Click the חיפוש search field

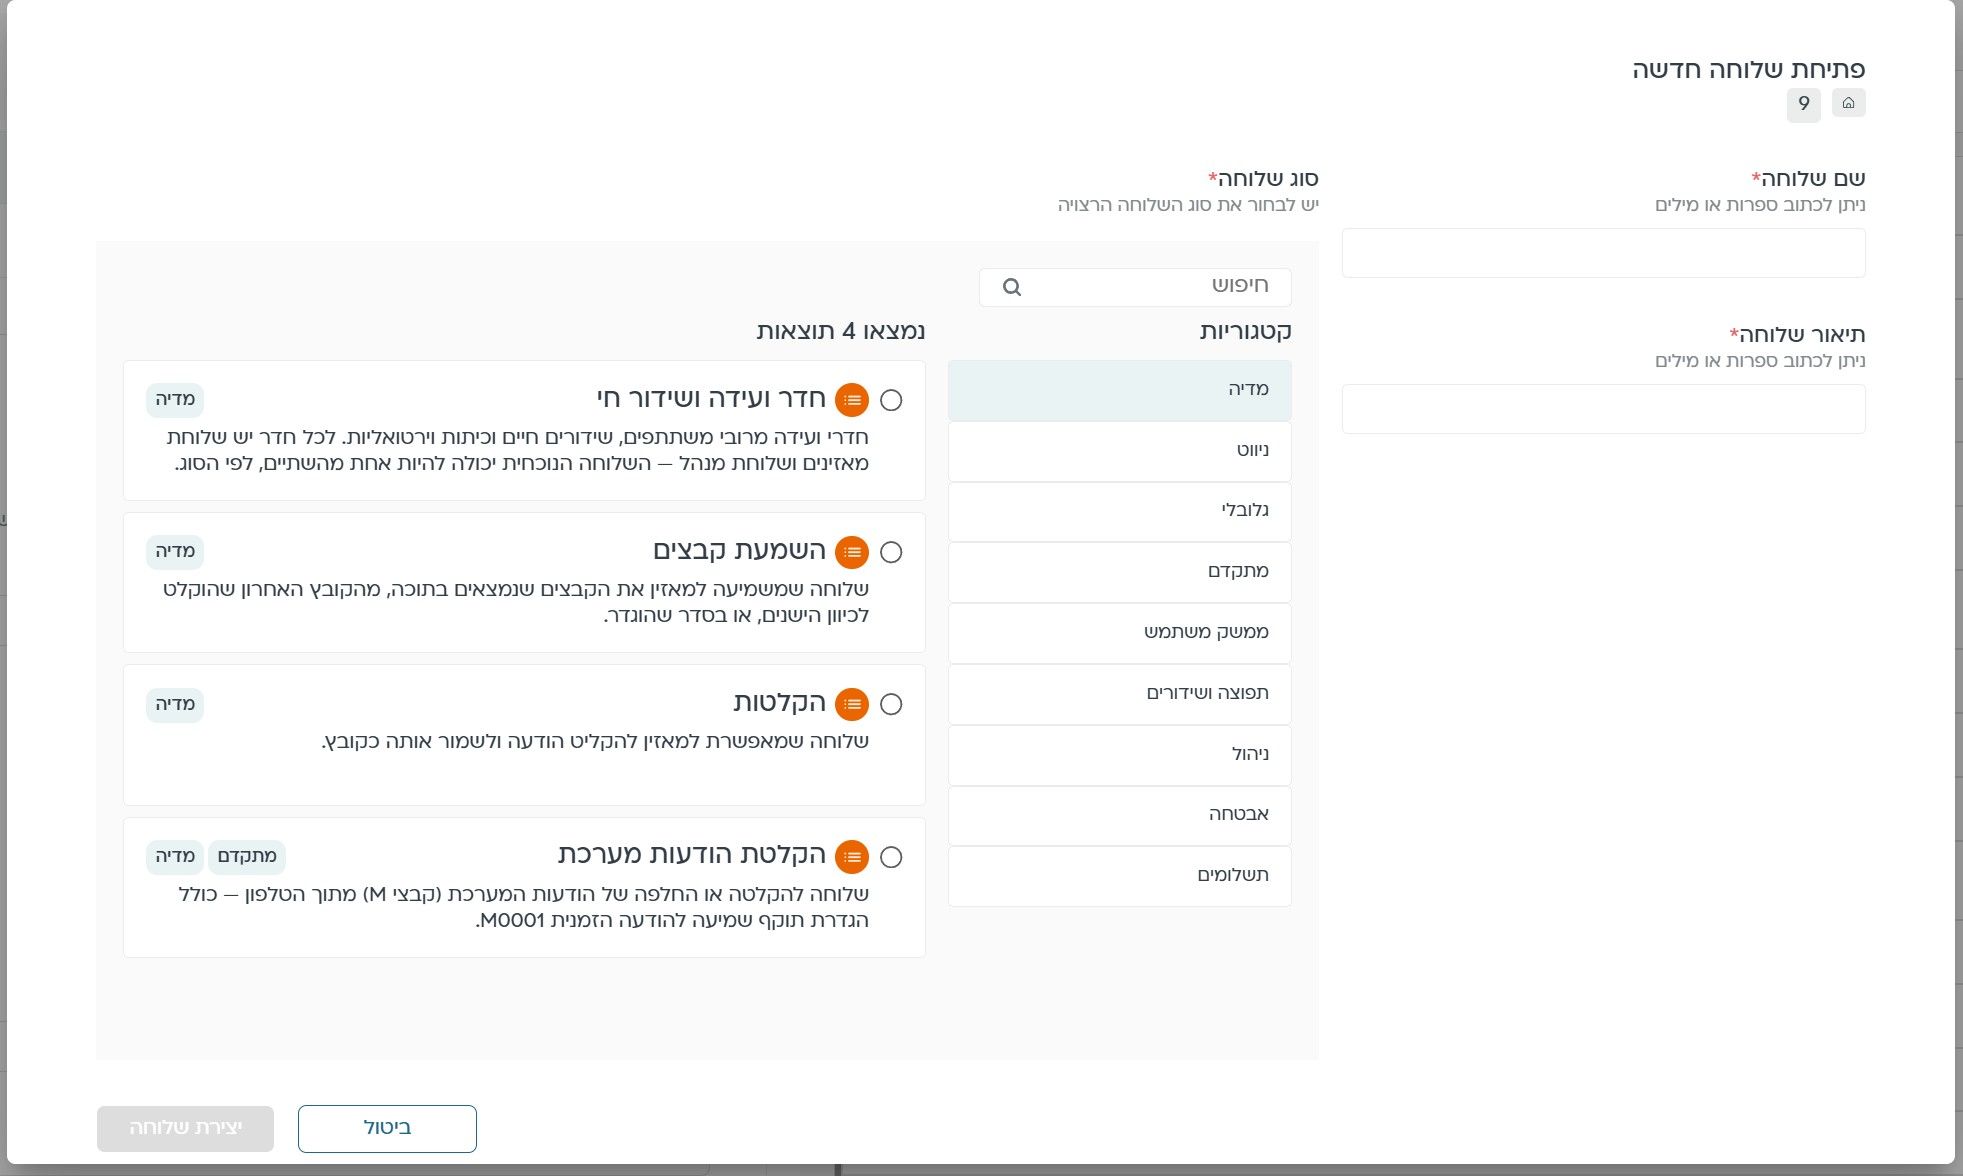pos(1135,287)
